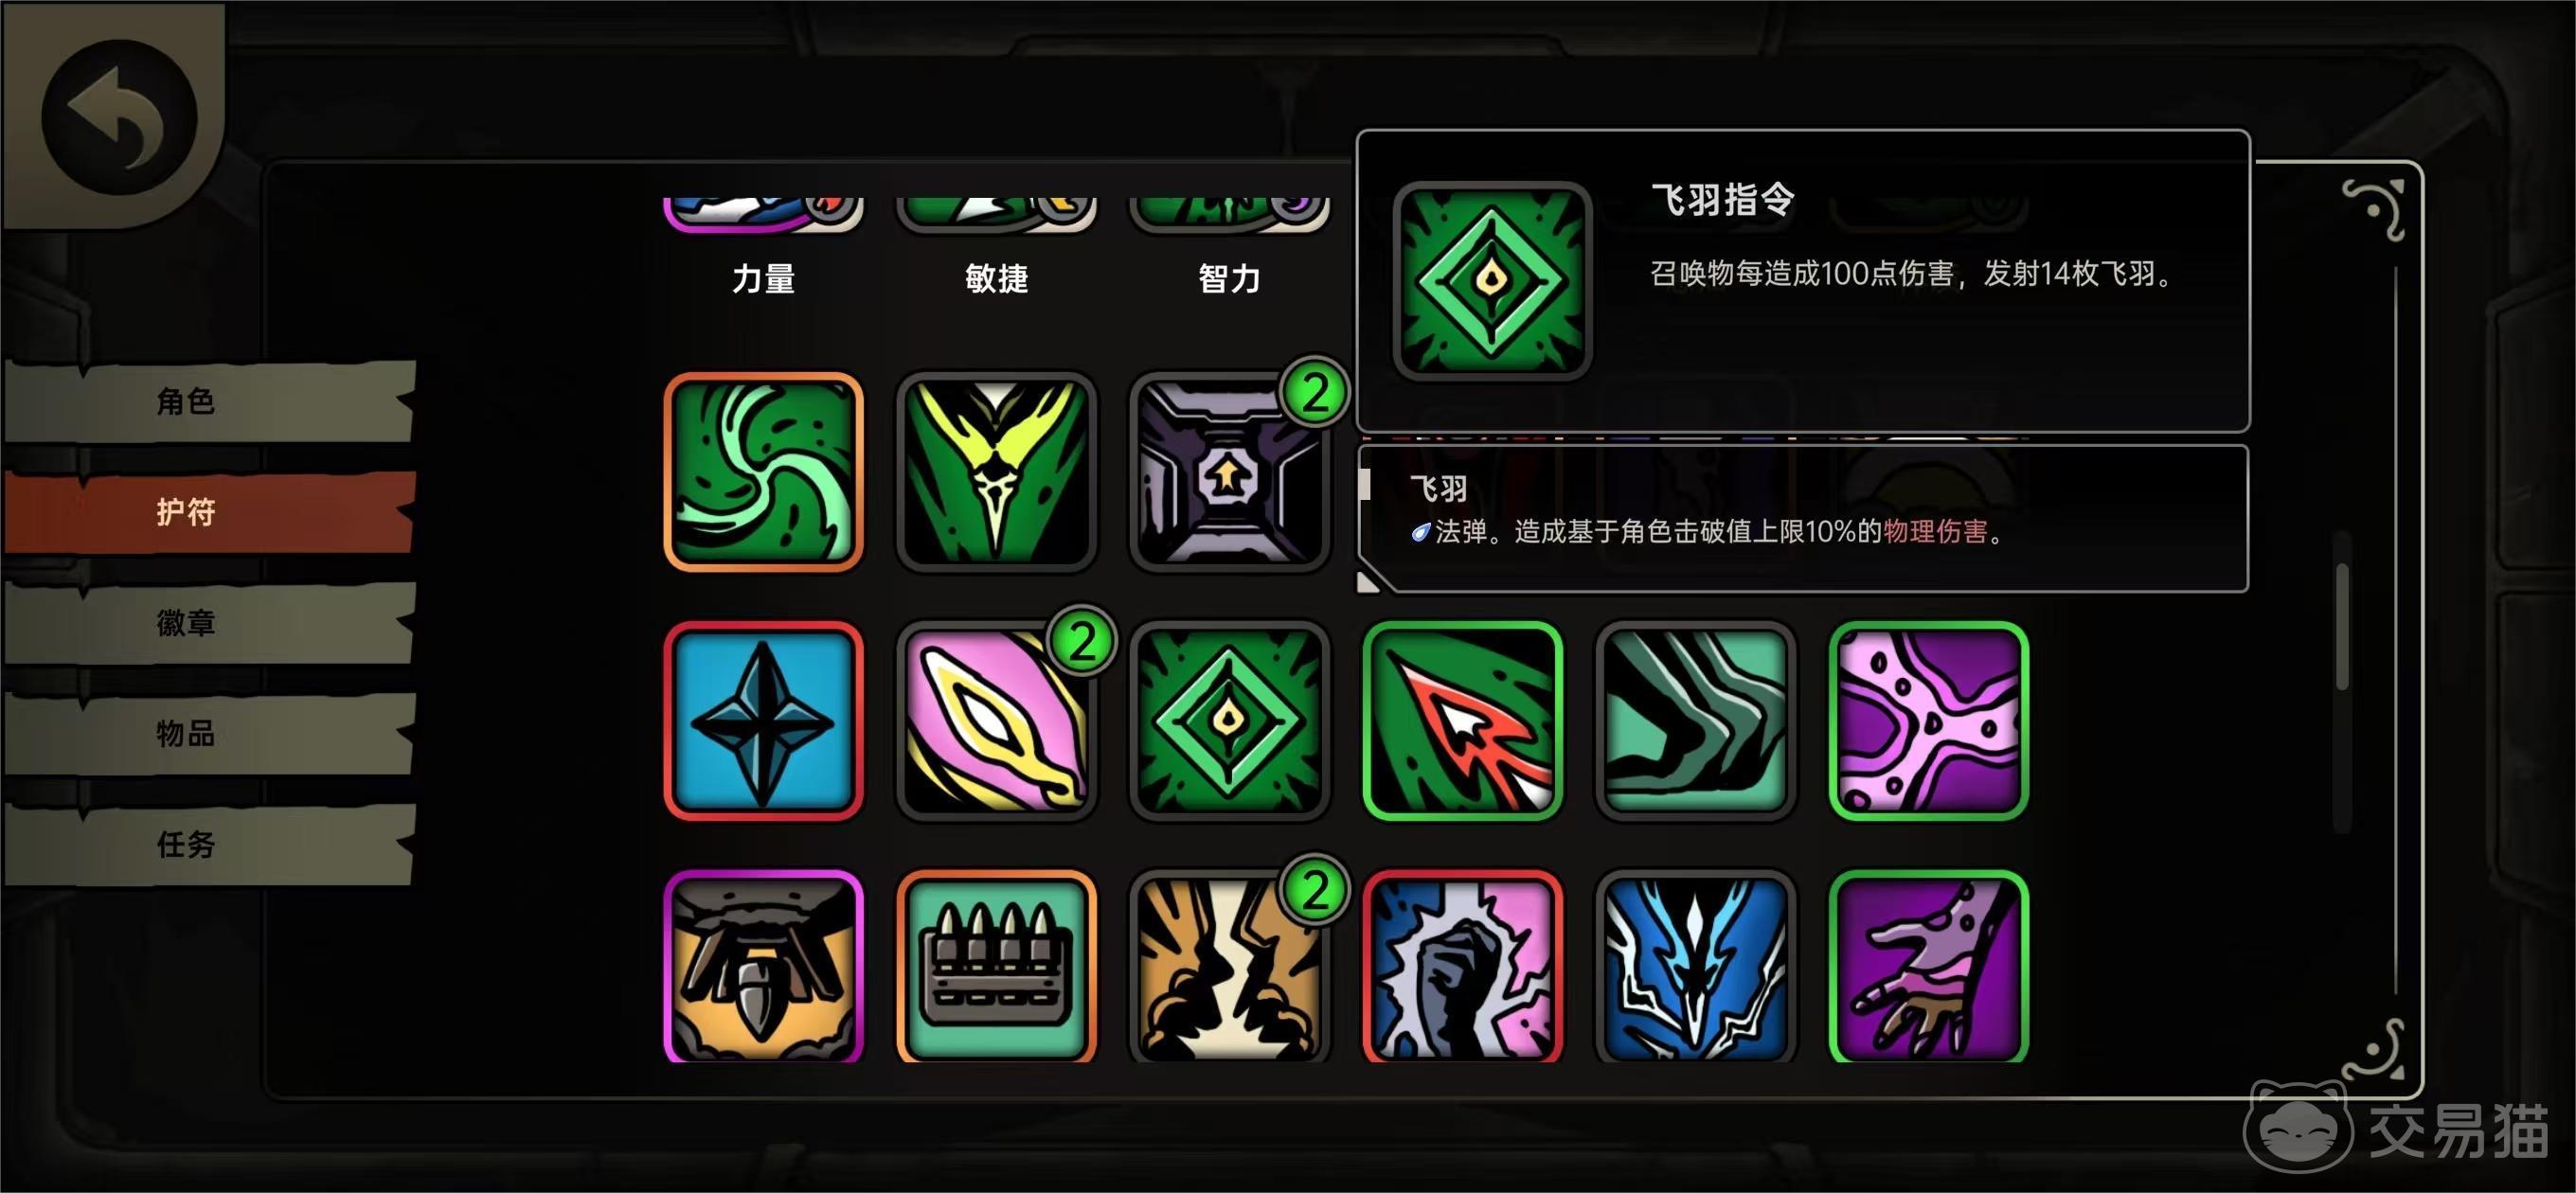The width and height of the screenshot is (2576, 1193).
Task: Select the teal claw slash charm
Action: pyautogui.click(x=1695, y=721)
